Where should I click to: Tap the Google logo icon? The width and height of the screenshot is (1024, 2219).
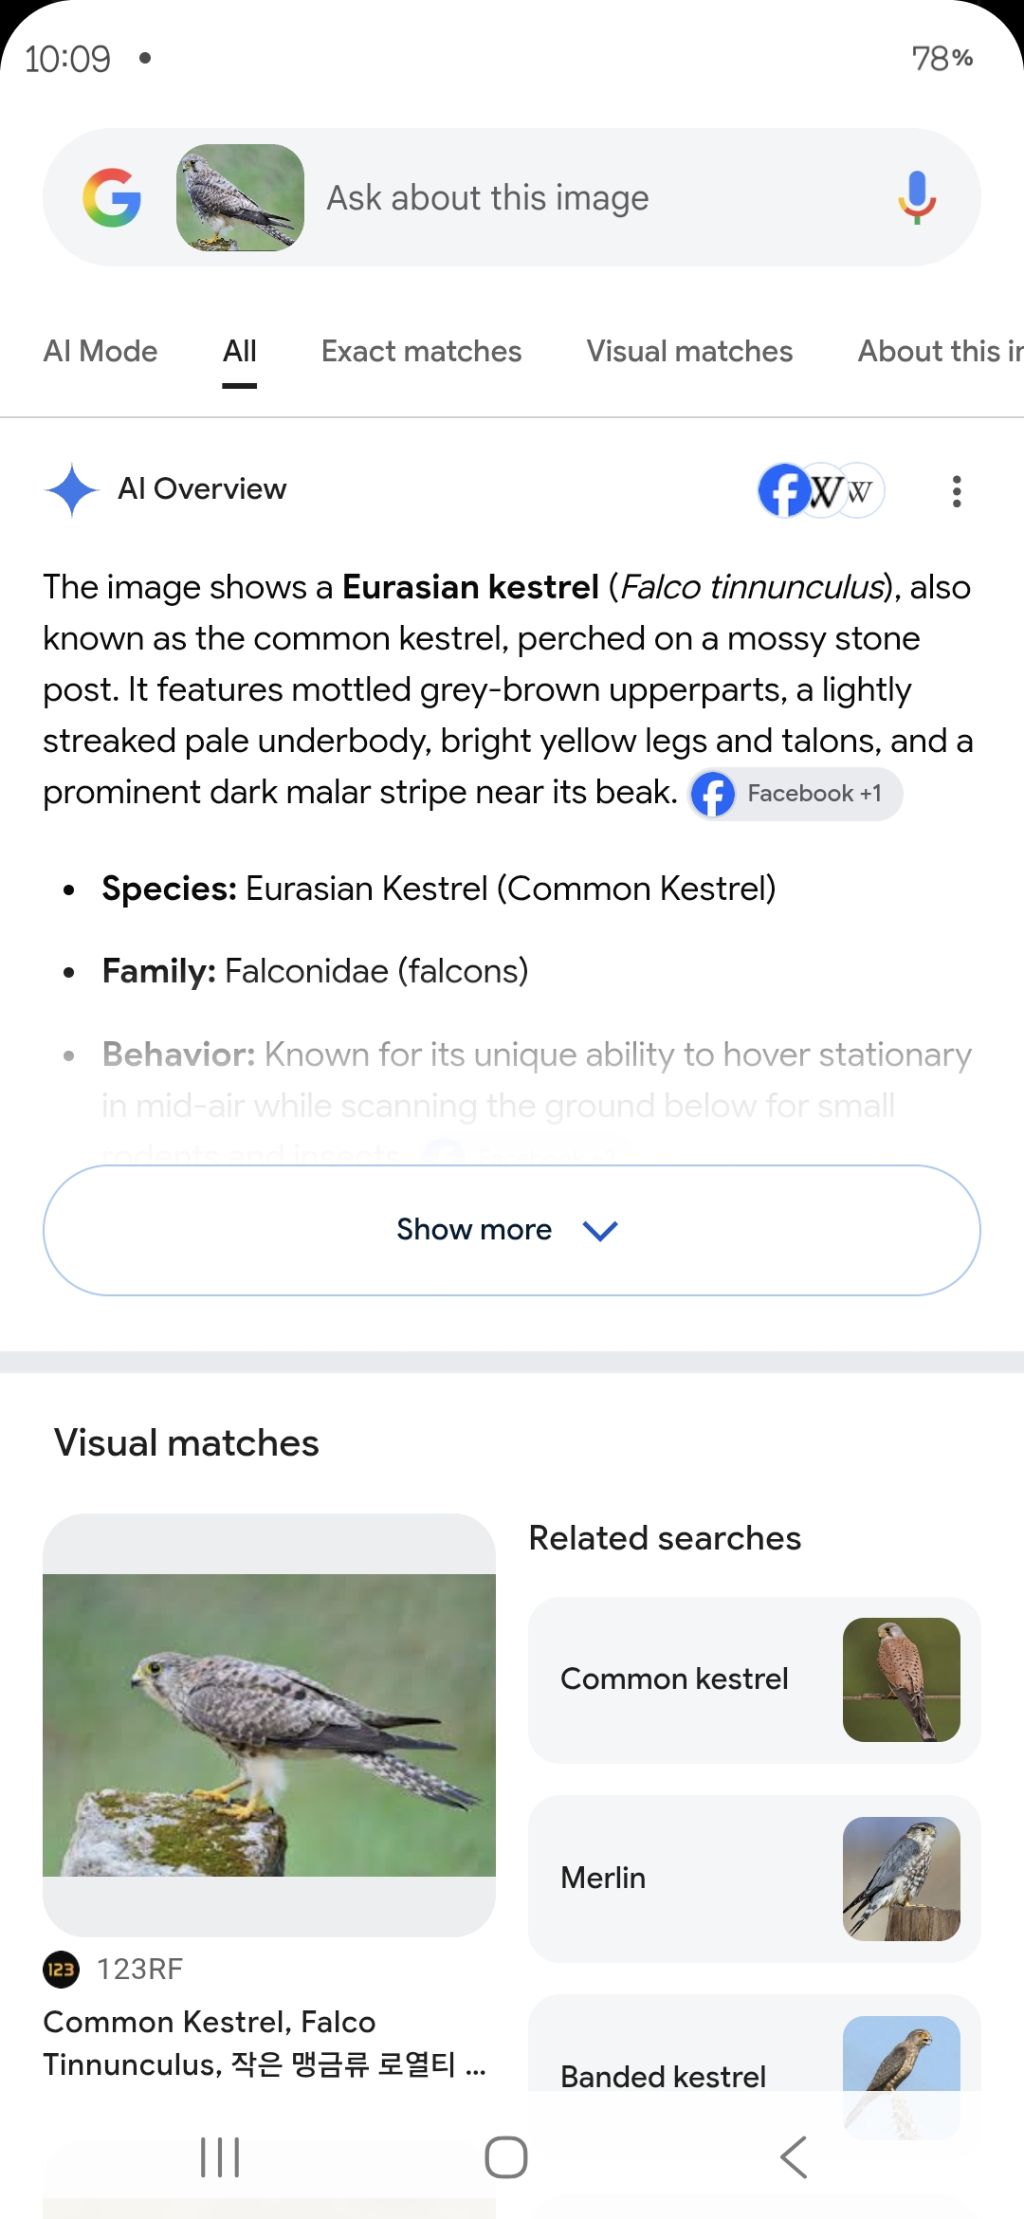pyautogui.click(x=111, y=197)
